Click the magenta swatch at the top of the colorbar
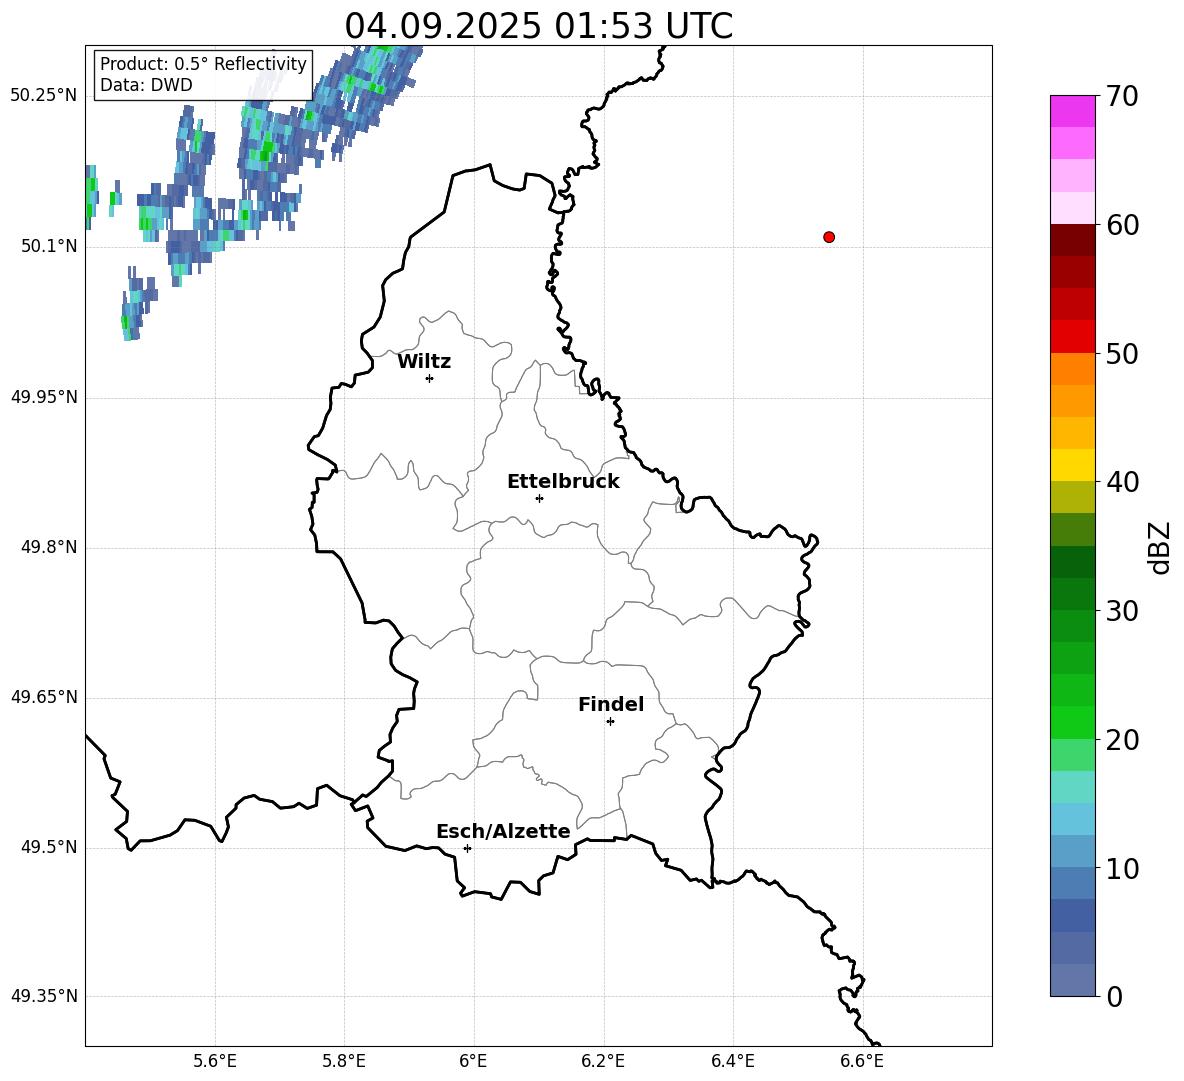Viewport: 1184px width, 1081px height. click(1072, 111)
